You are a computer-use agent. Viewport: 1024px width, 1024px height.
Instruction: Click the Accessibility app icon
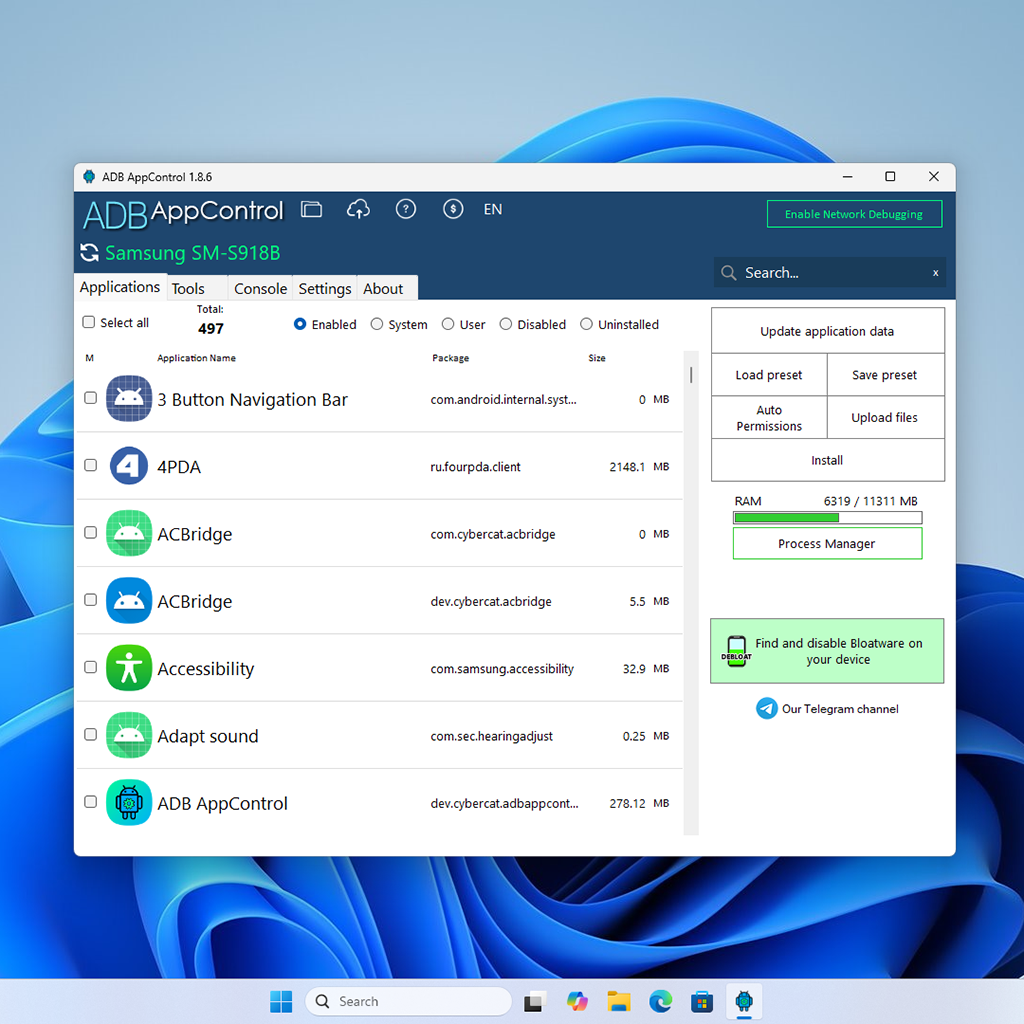point(129,667)
